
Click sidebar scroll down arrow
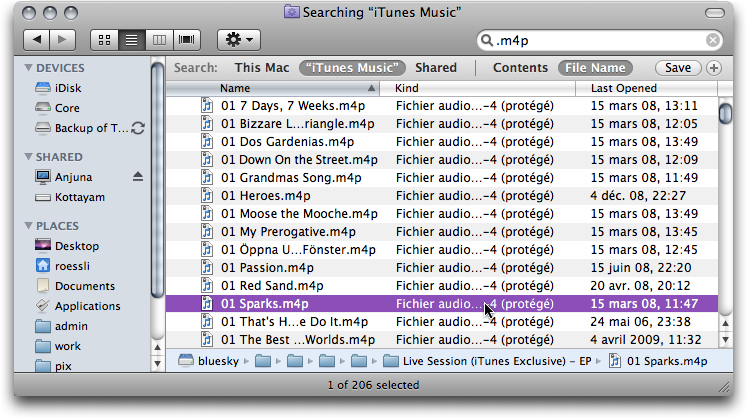157,364
